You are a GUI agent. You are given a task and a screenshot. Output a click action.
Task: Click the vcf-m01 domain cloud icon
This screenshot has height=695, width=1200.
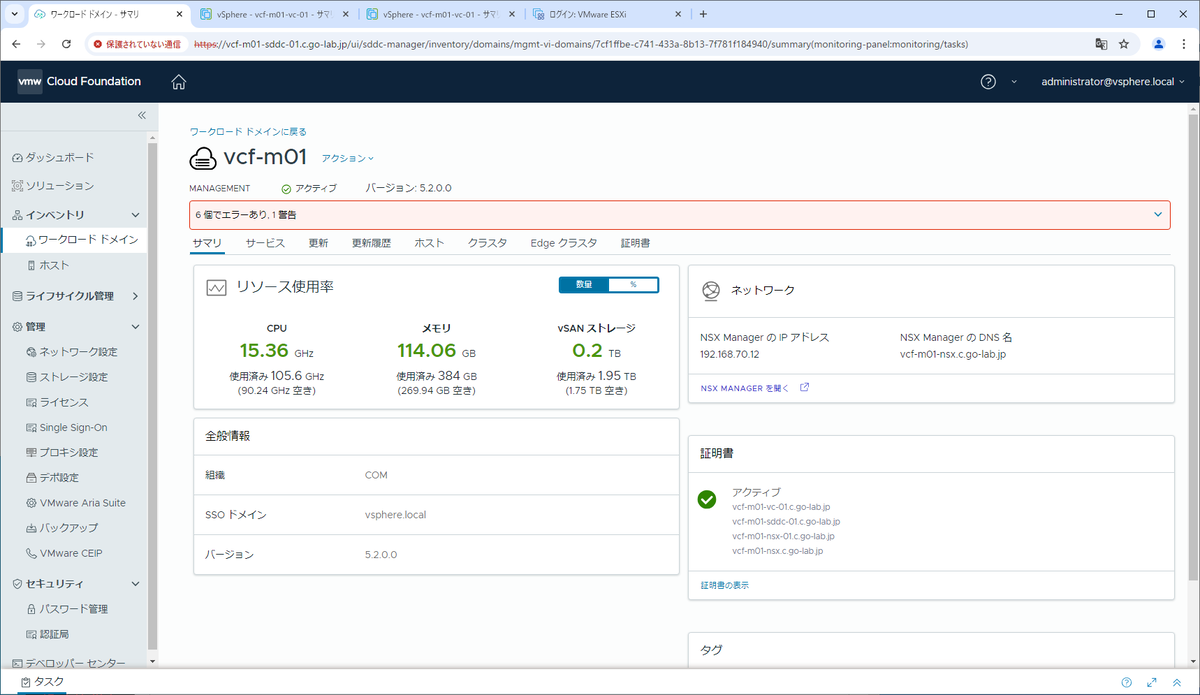pyautogui.click(x=203, y=158)
